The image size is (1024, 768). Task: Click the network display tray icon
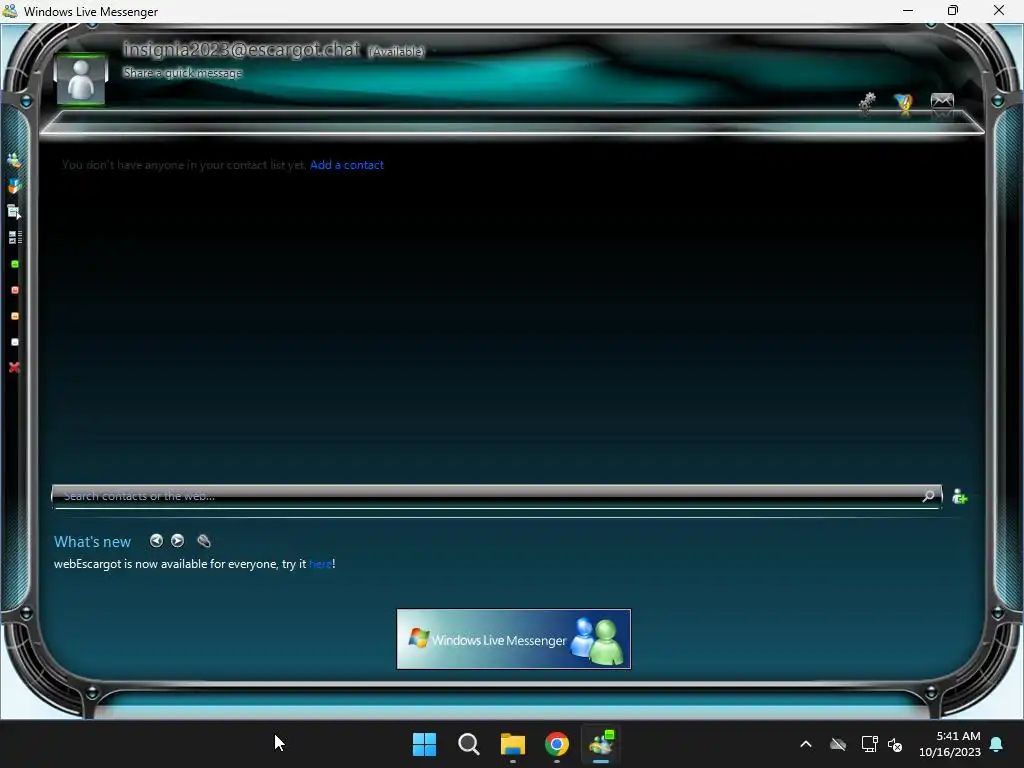point(869,744)
